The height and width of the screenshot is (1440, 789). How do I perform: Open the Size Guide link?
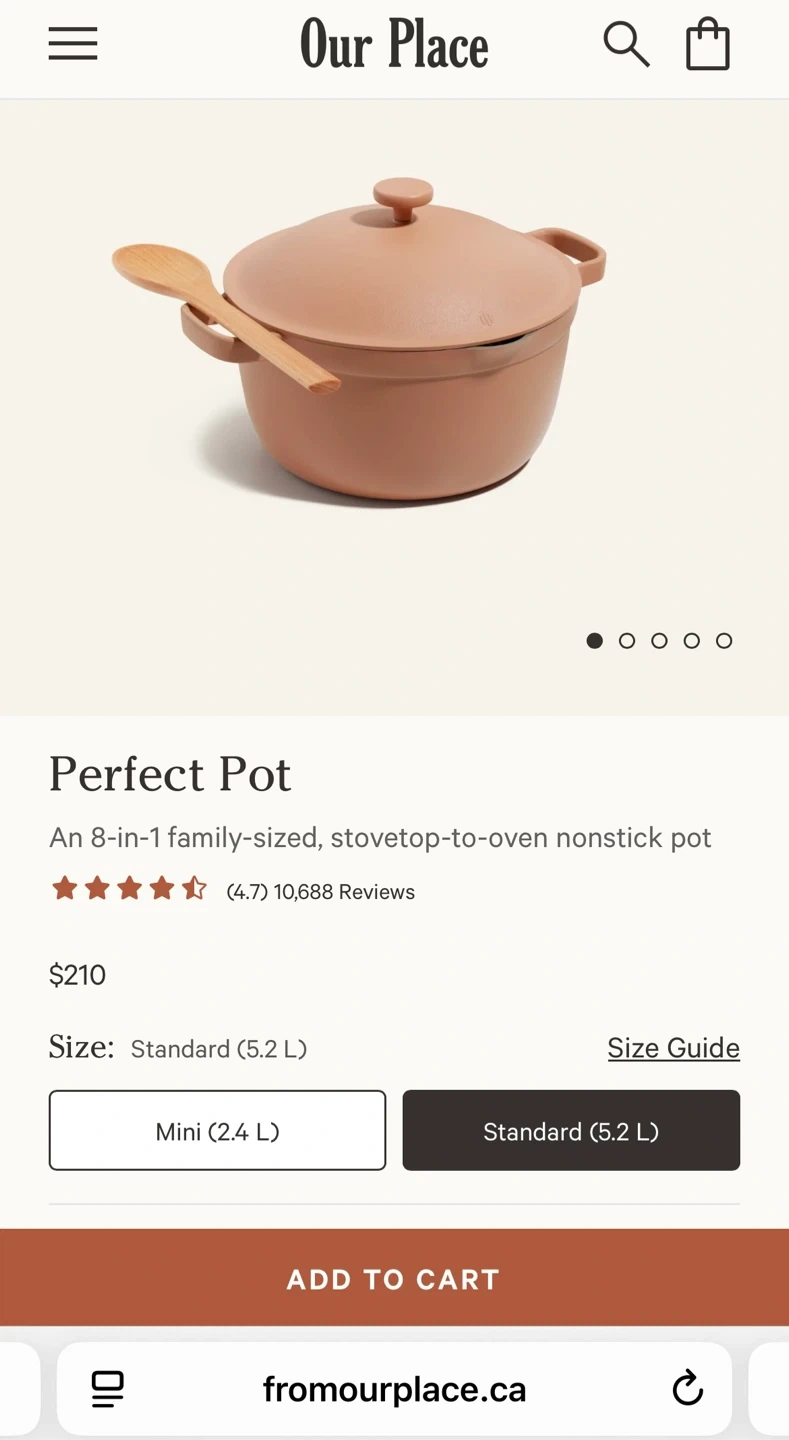pyautogui.click(x=673, y=1048)
